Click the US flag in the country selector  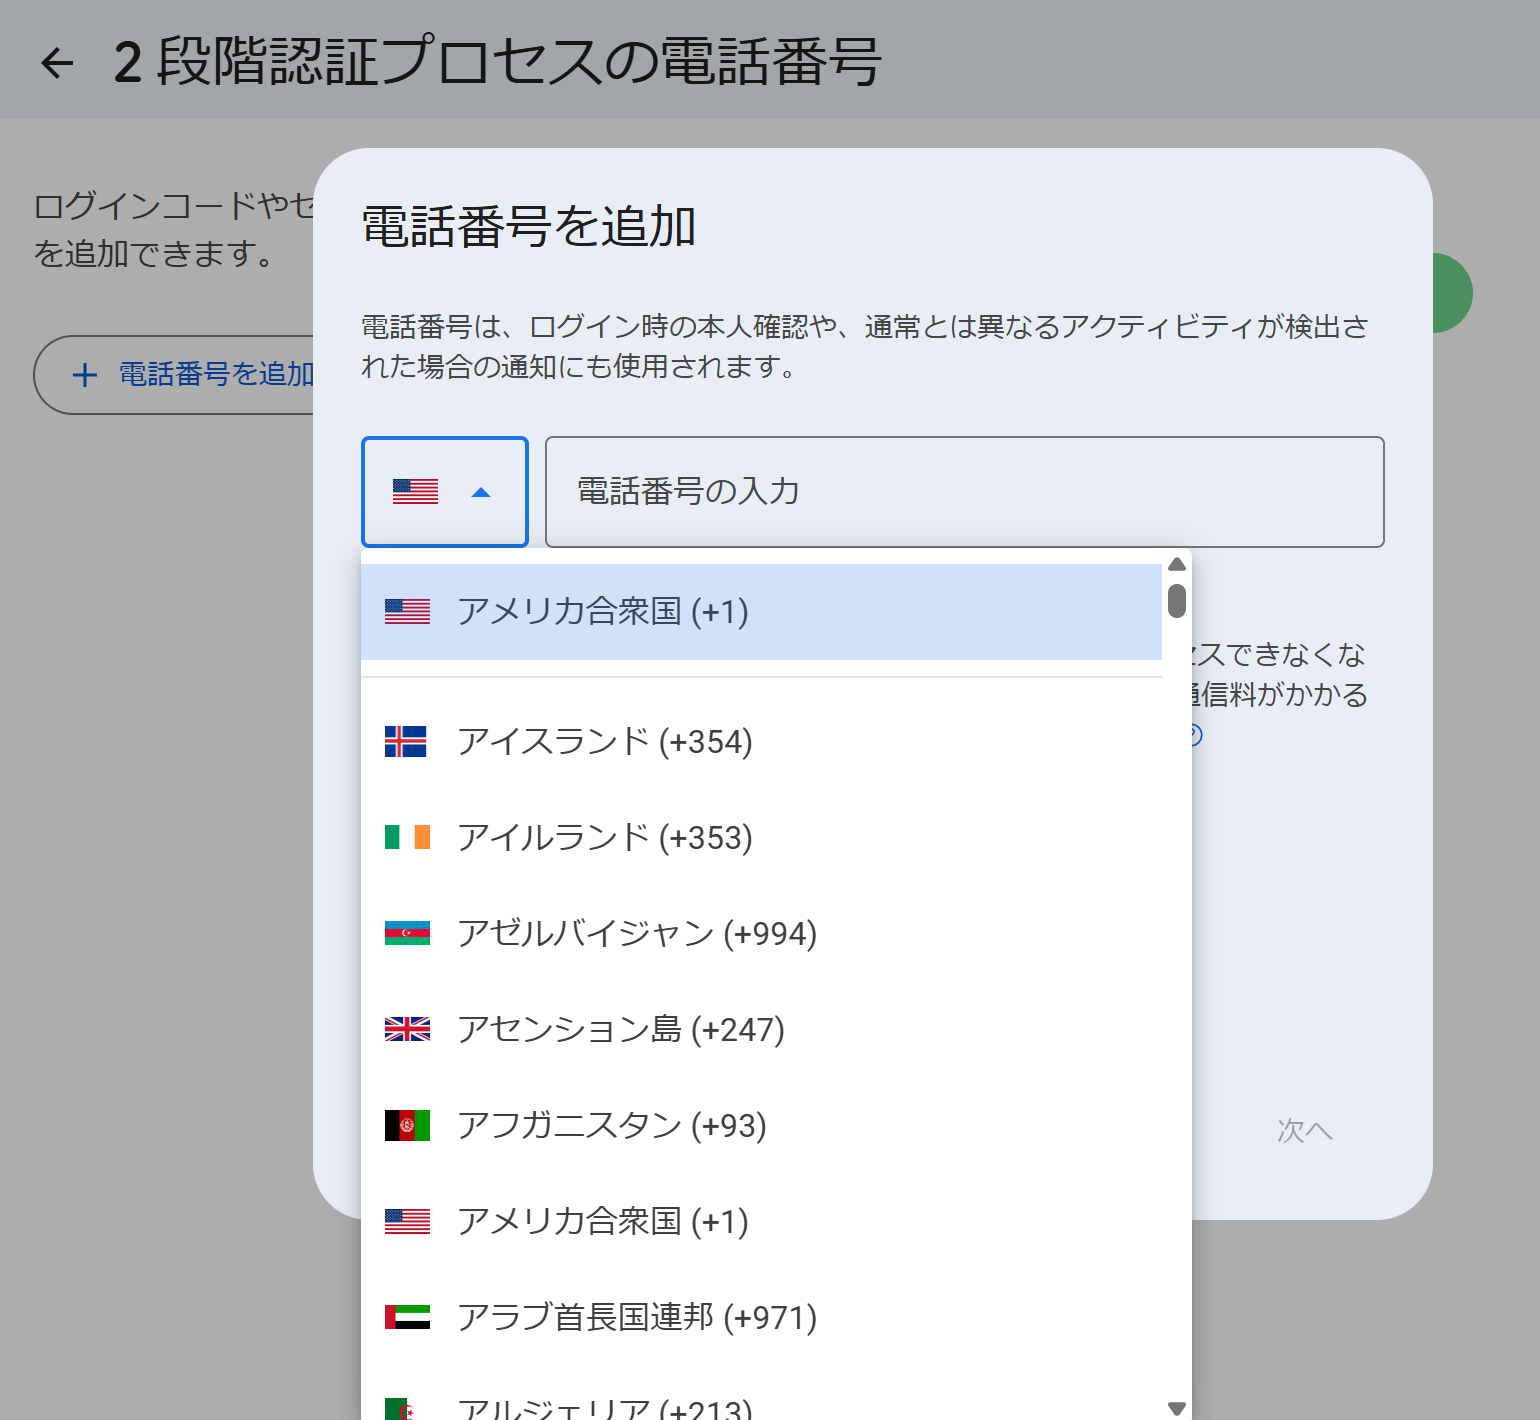415,492
